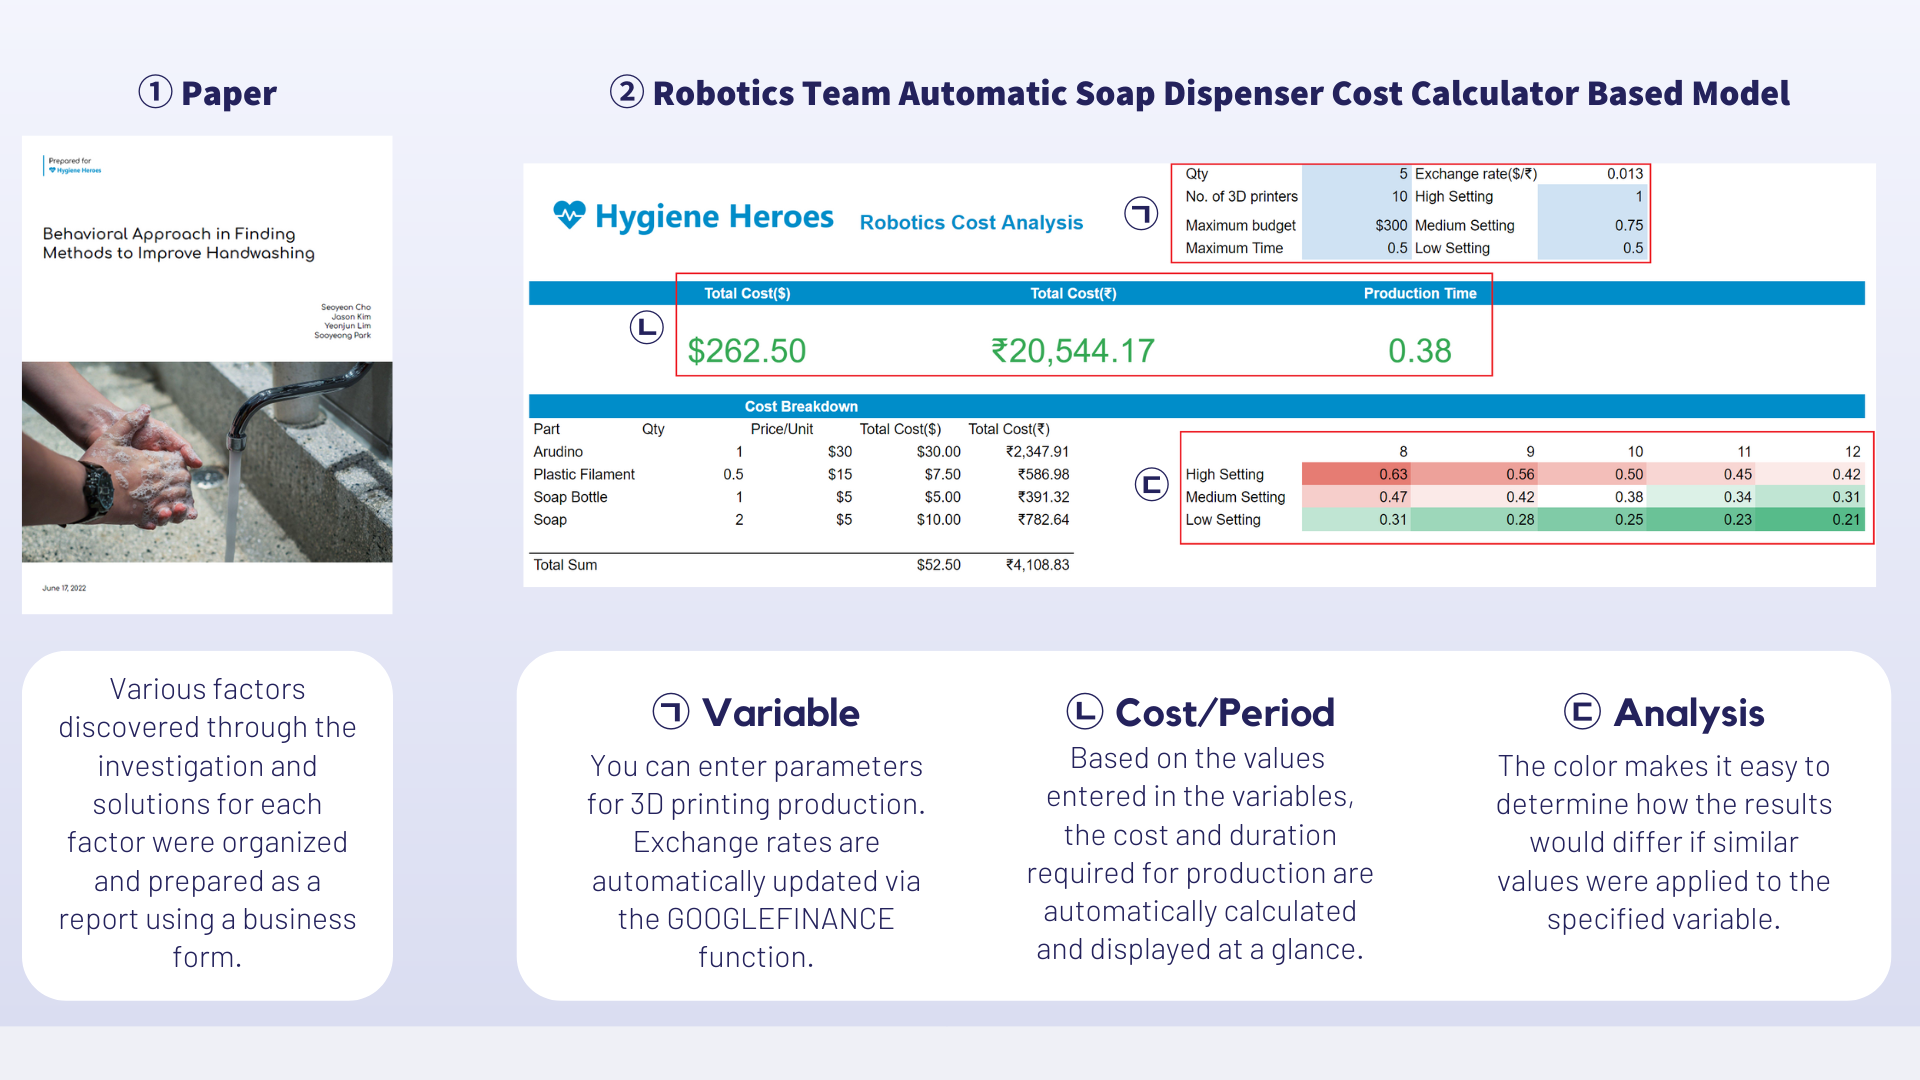Click the 'Various factors discovered' paper description

pos(207,822)
